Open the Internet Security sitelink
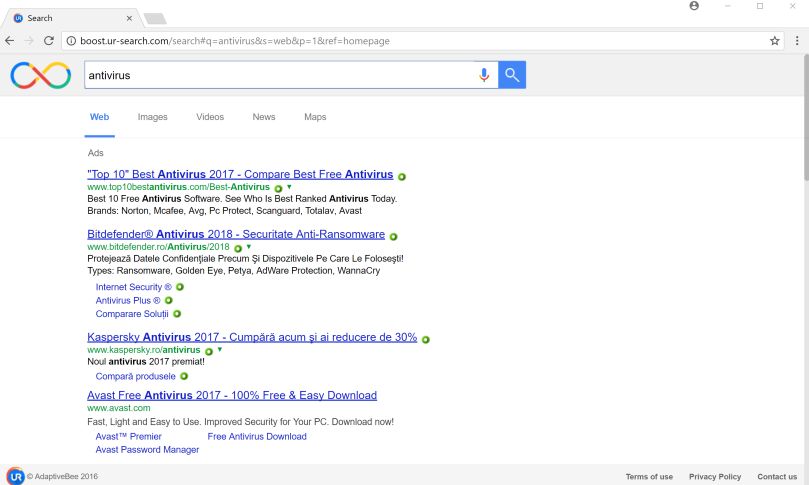 (133, 287)
